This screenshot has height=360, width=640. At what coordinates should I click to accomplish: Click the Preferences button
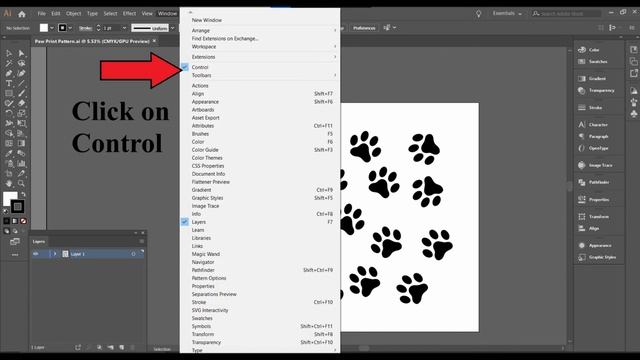click(364, 28)
